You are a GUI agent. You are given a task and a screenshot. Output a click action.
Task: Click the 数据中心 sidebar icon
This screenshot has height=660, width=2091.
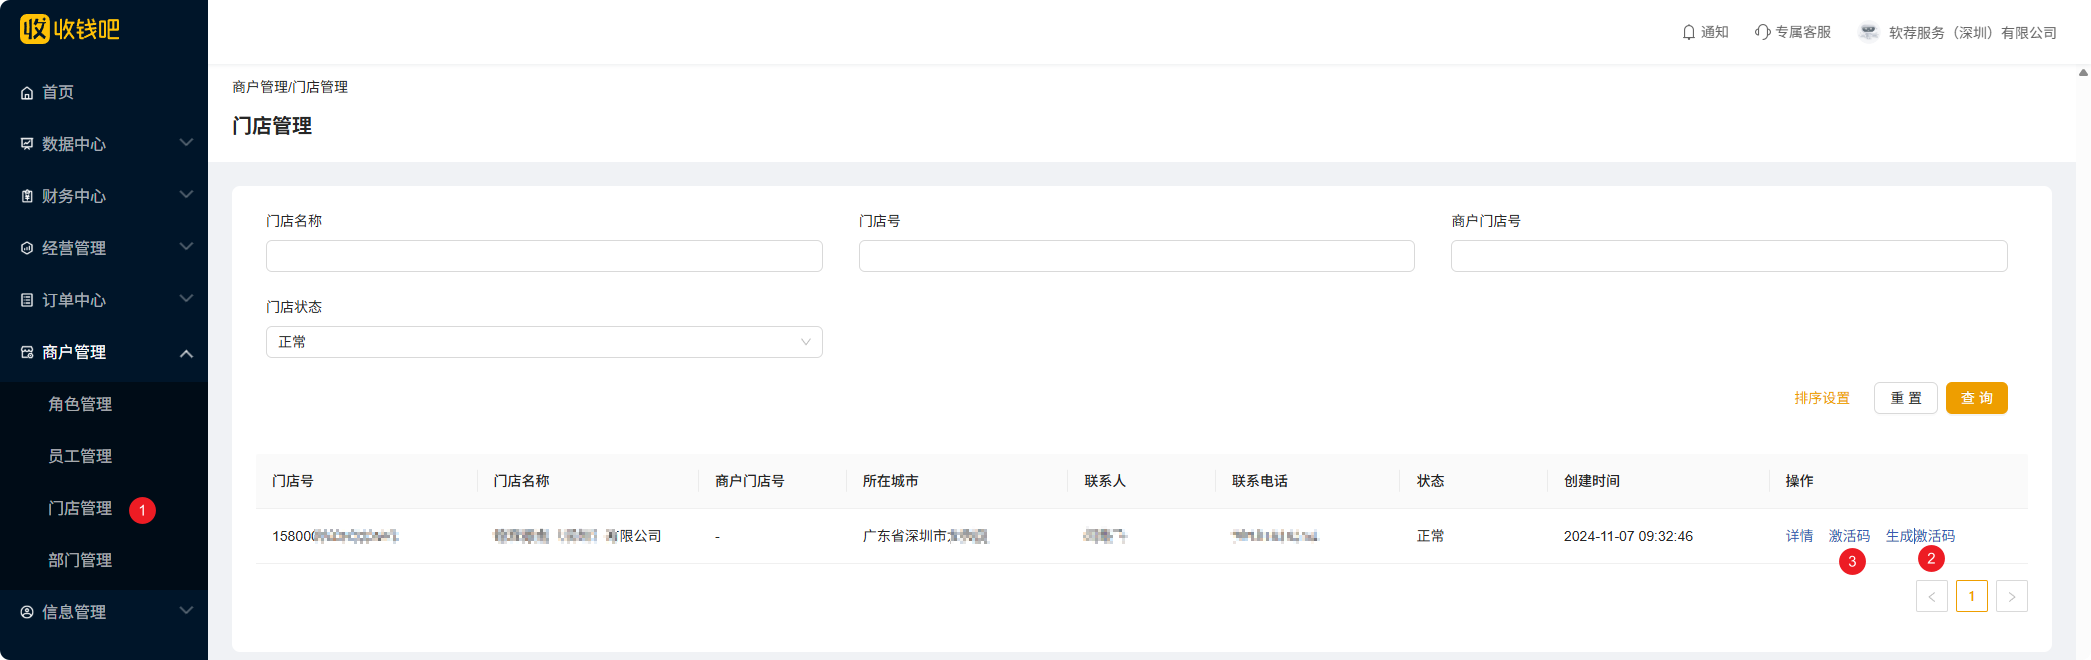pyautogui.click(x=27, y=144)
